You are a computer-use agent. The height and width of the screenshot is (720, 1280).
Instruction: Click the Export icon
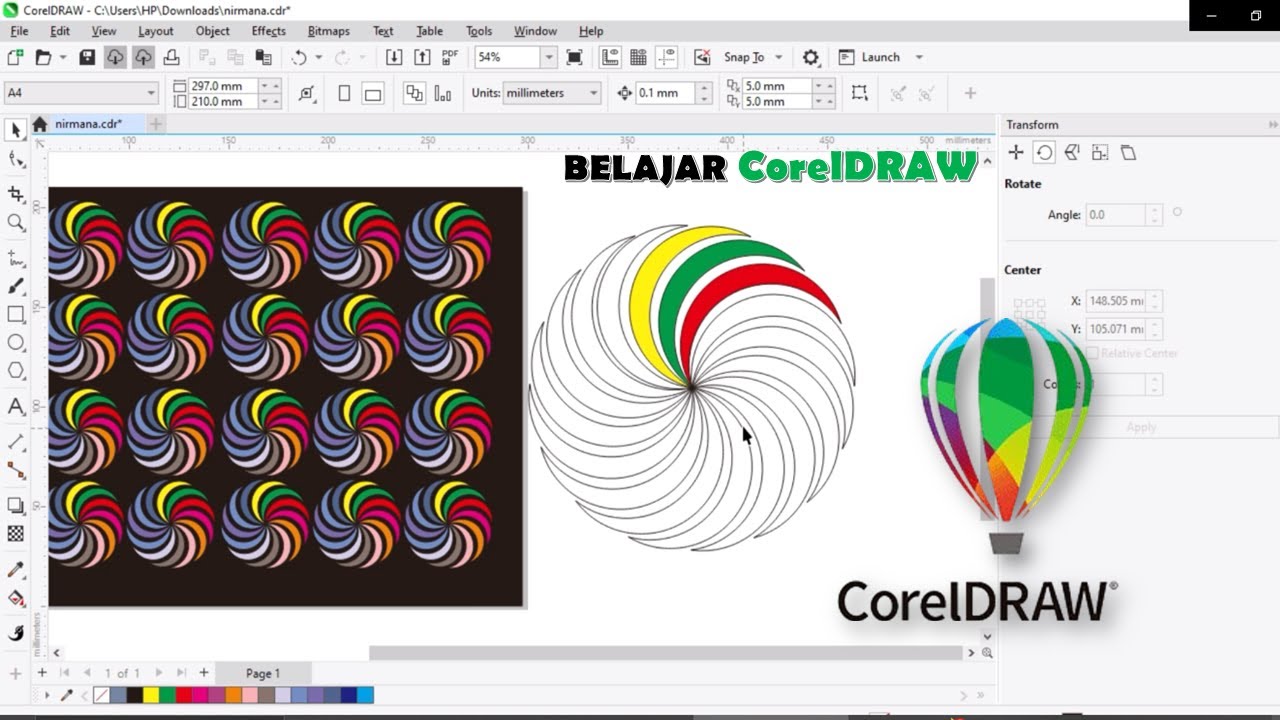click(x=422, y=57)
